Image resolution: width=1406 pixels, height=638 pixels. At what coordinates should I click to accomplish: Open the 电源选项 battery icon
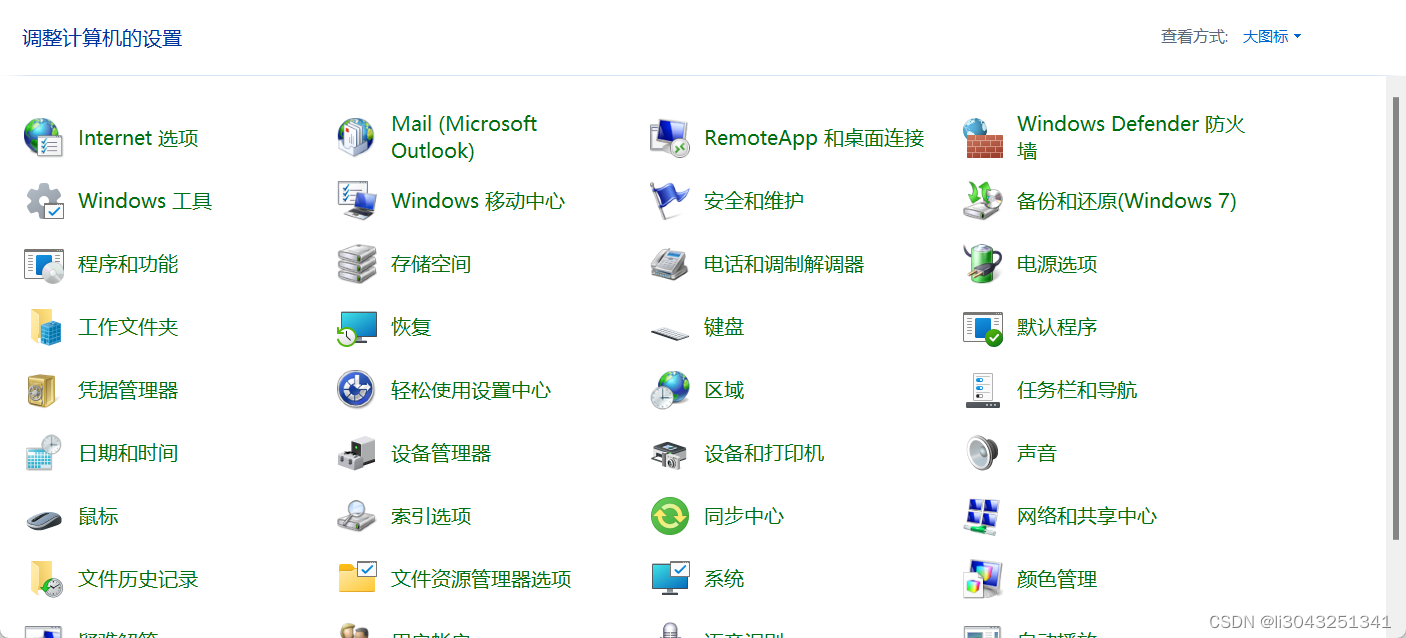click(982, 264)
